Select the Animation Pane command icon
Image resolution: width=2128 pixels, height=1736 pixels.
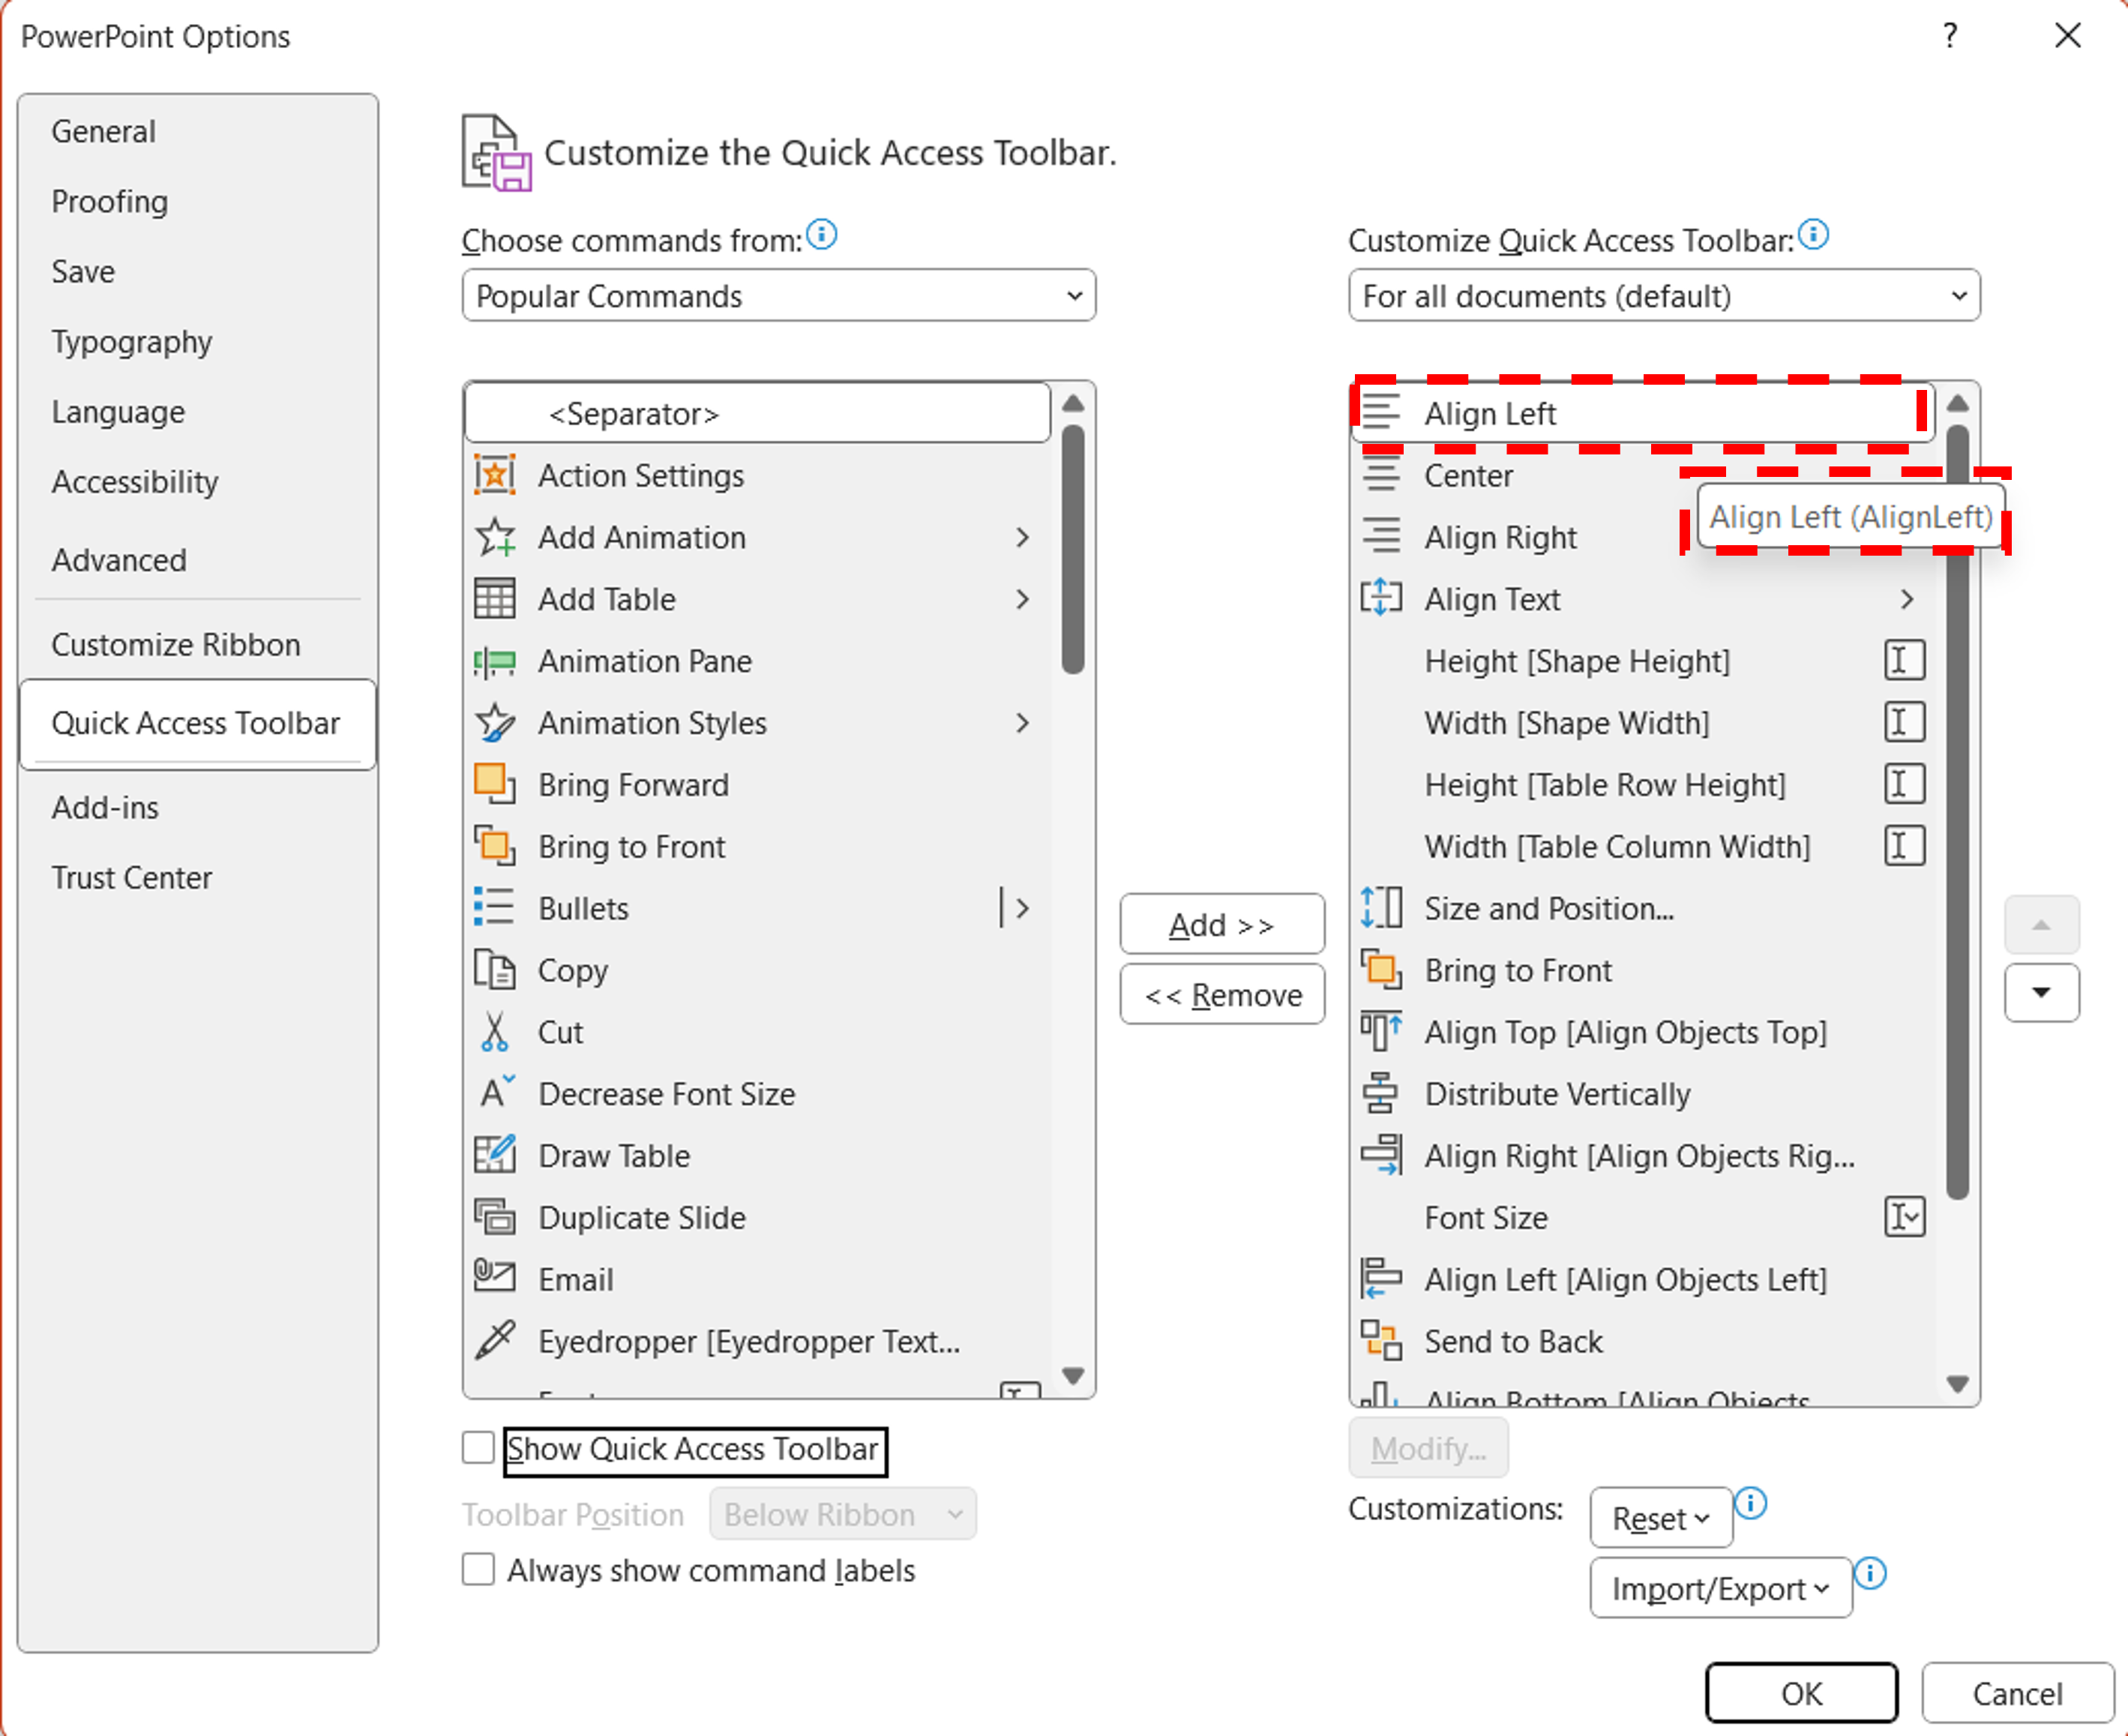click(x=494, y=661)
